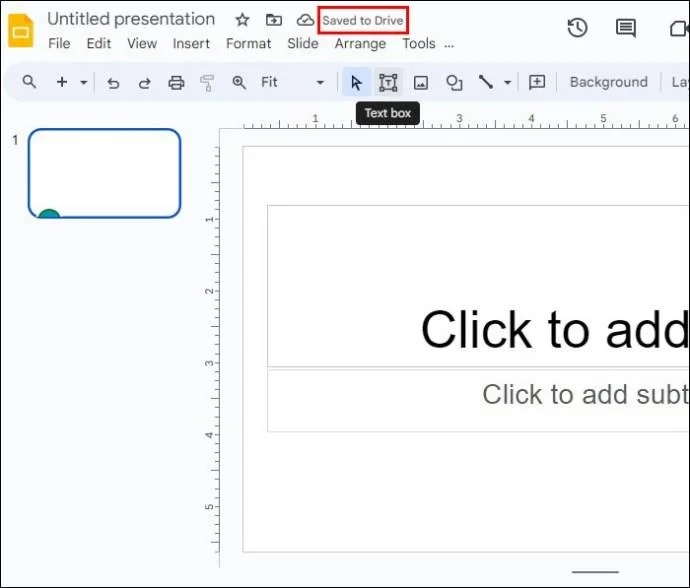Viewport: 690px width, 588px height.
Task: Open the View menu
Action: [x=142, y=44]
